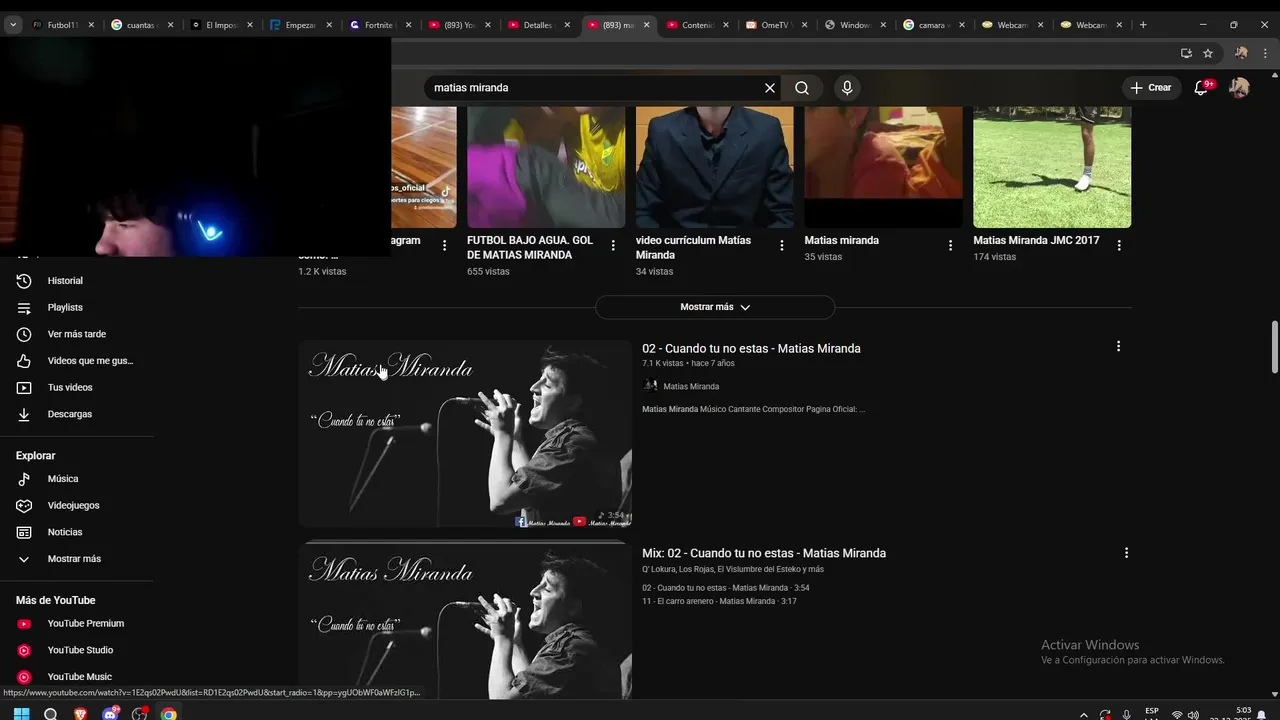Switch to the Empezar tab
The width and height of the screenshot is (1280, 720).
(x=300, y=25)
